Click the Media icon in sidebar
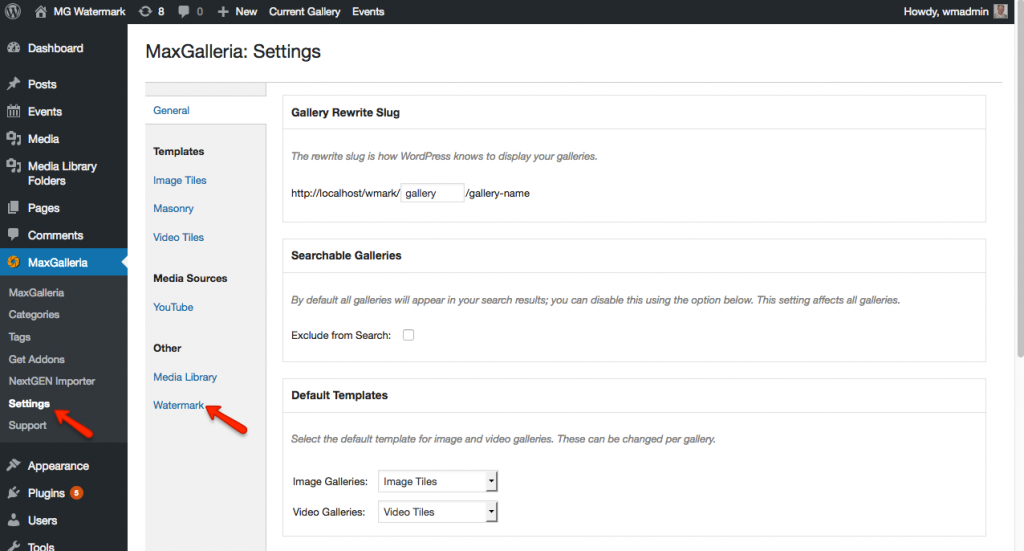 pyautogui.click(x=14, y=138)
